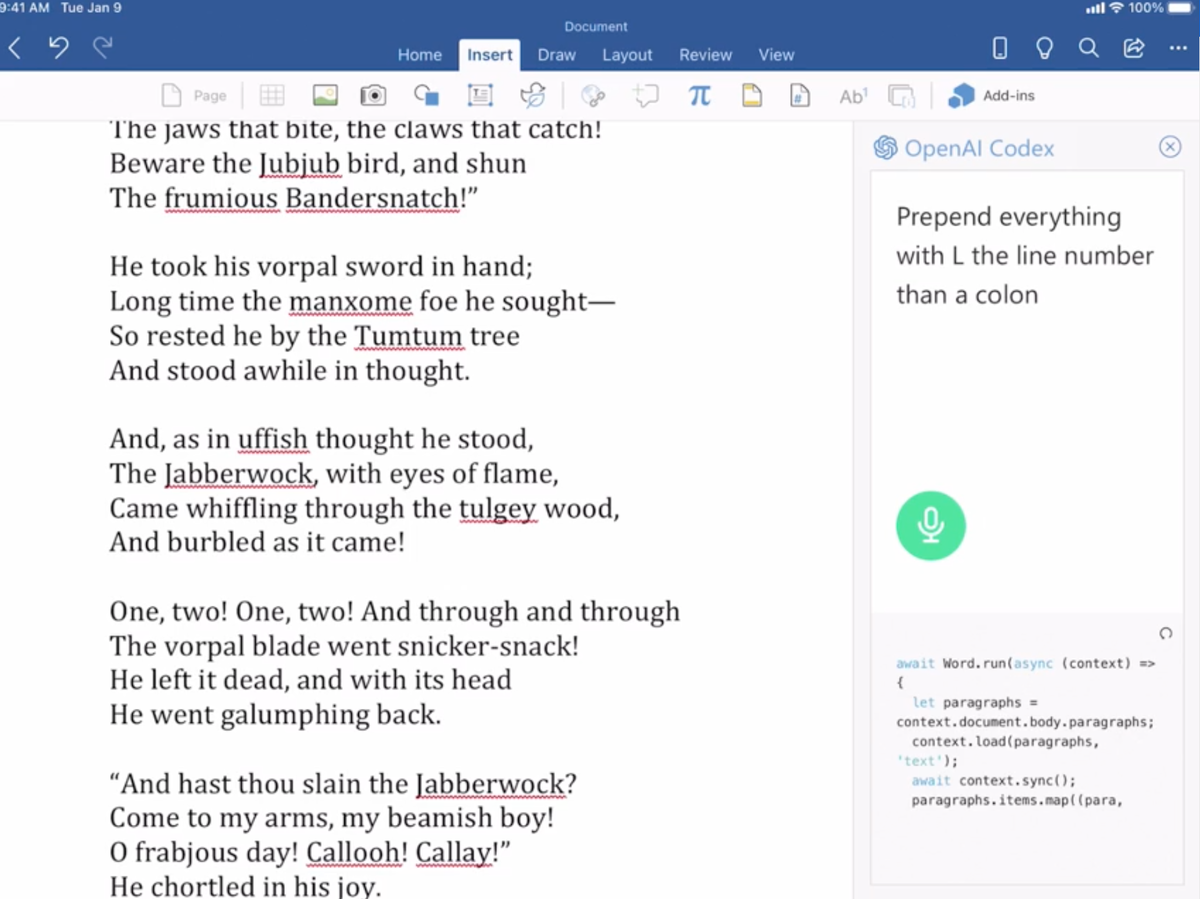
Task: Insert a footnote with the Ab1 icon
Action: [x=853, y=96]
